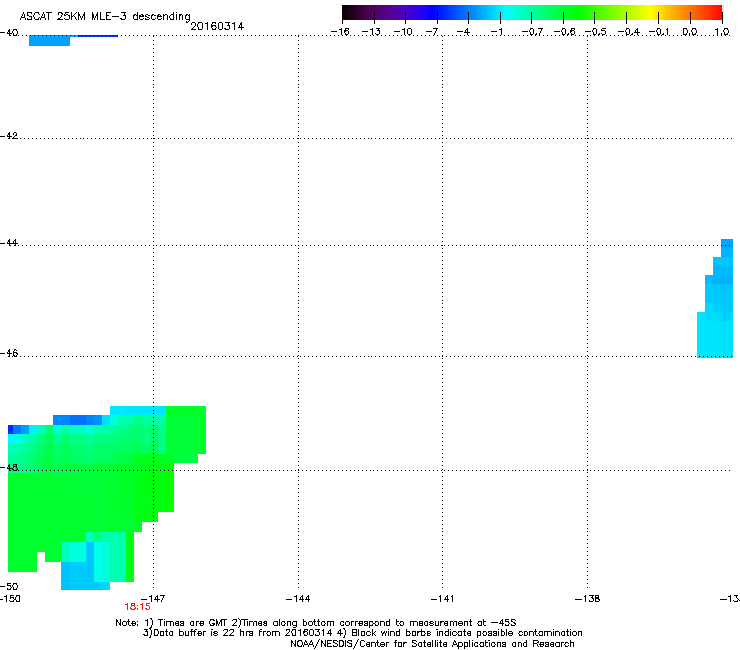The height and width of the screenshot is (650, 740).
Task: Click the cyan data swath near -45 at right edge
Action: pyautogui.click(x=715, y=302)
